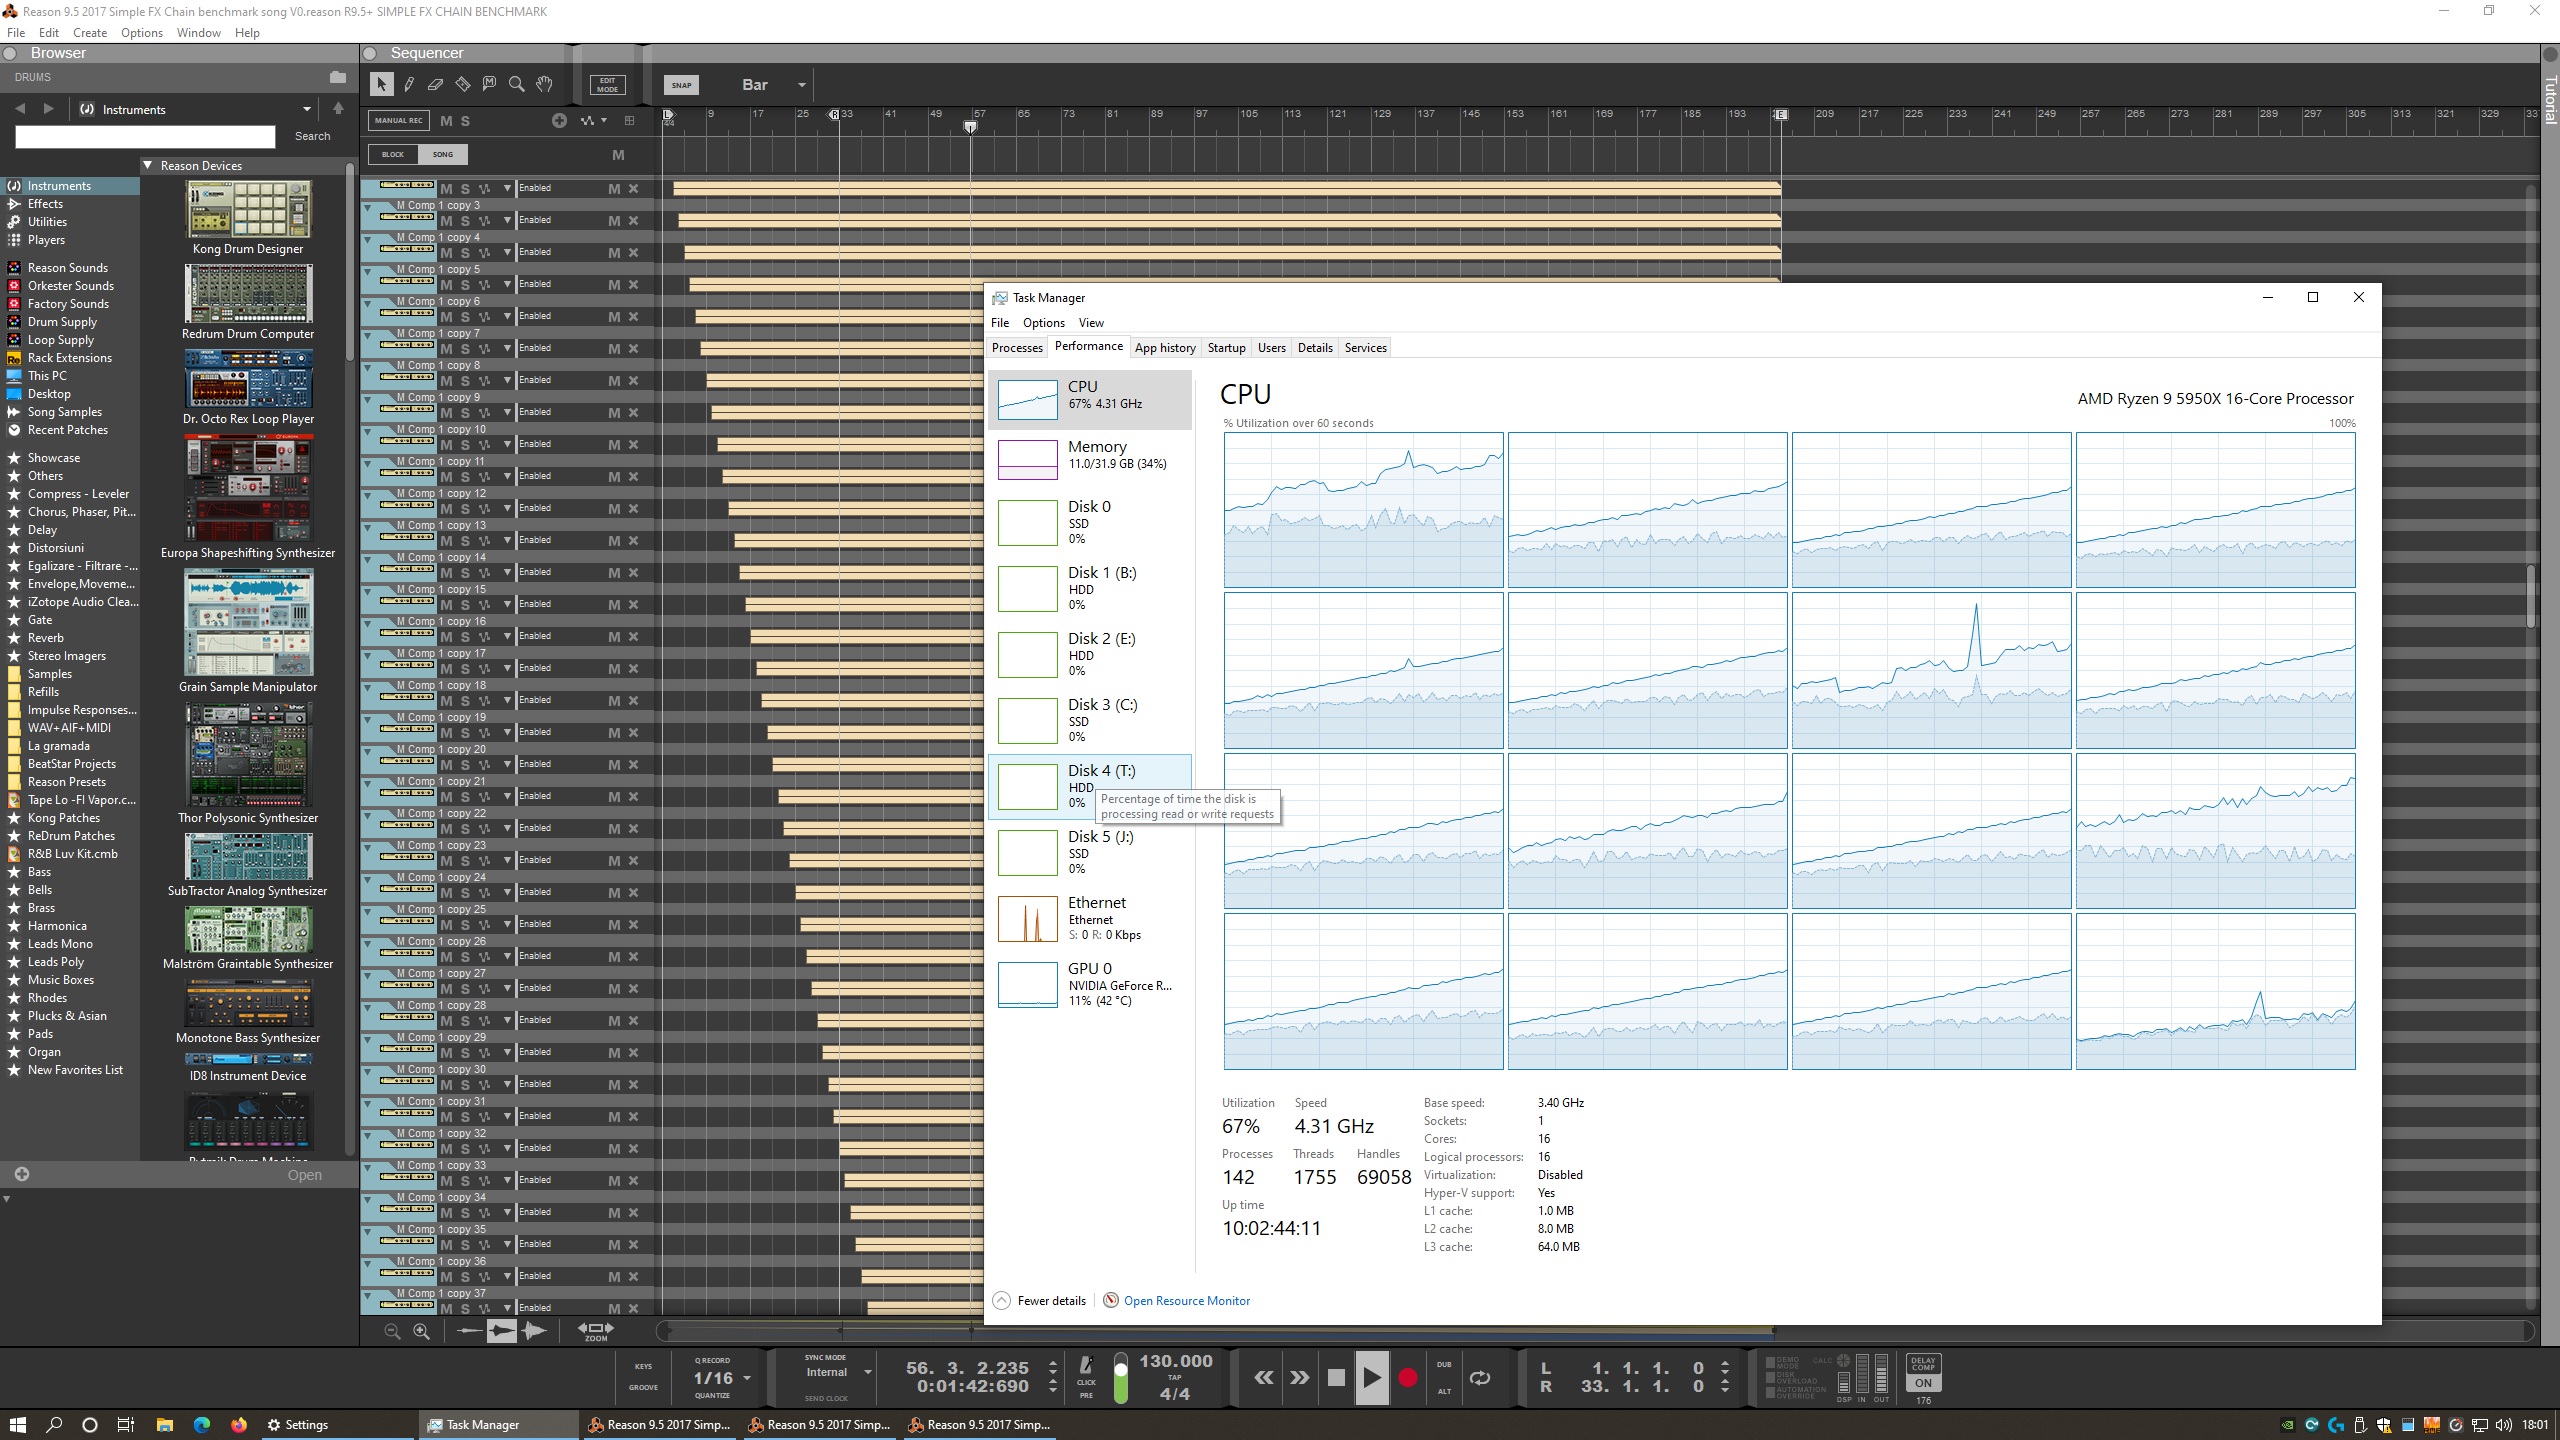2560x1440 pixels.
Task: Mute the M Comp 1 copy 3 track
Action: coord(446,220)
